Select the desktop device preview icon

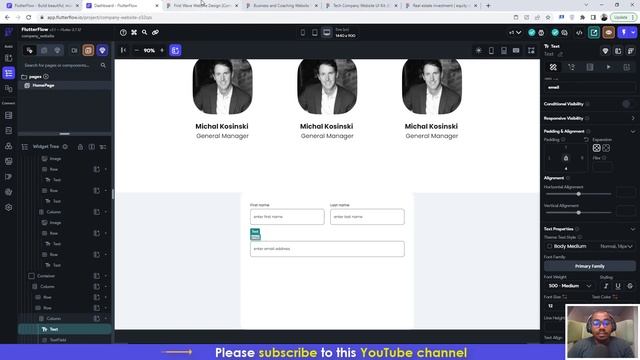coord(327,33)
